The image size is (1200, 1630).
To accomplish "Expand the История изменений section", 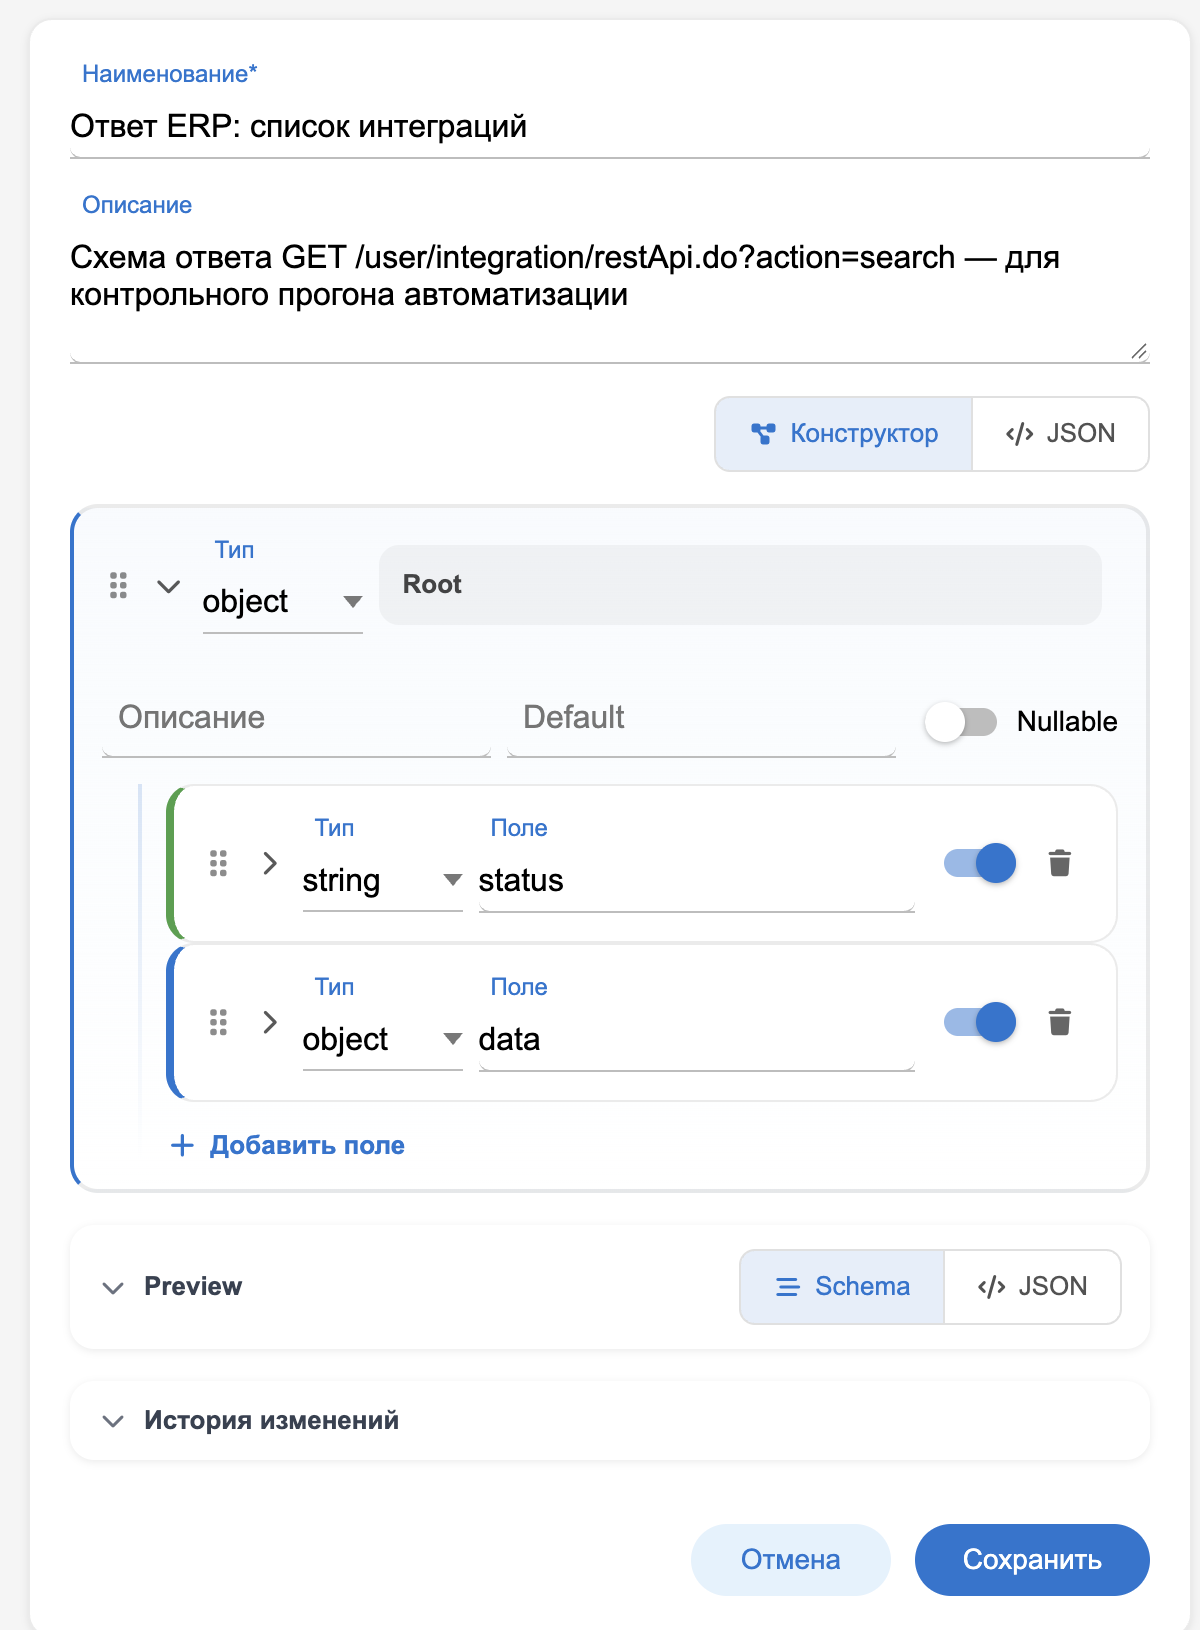I will click(113, 1421).
